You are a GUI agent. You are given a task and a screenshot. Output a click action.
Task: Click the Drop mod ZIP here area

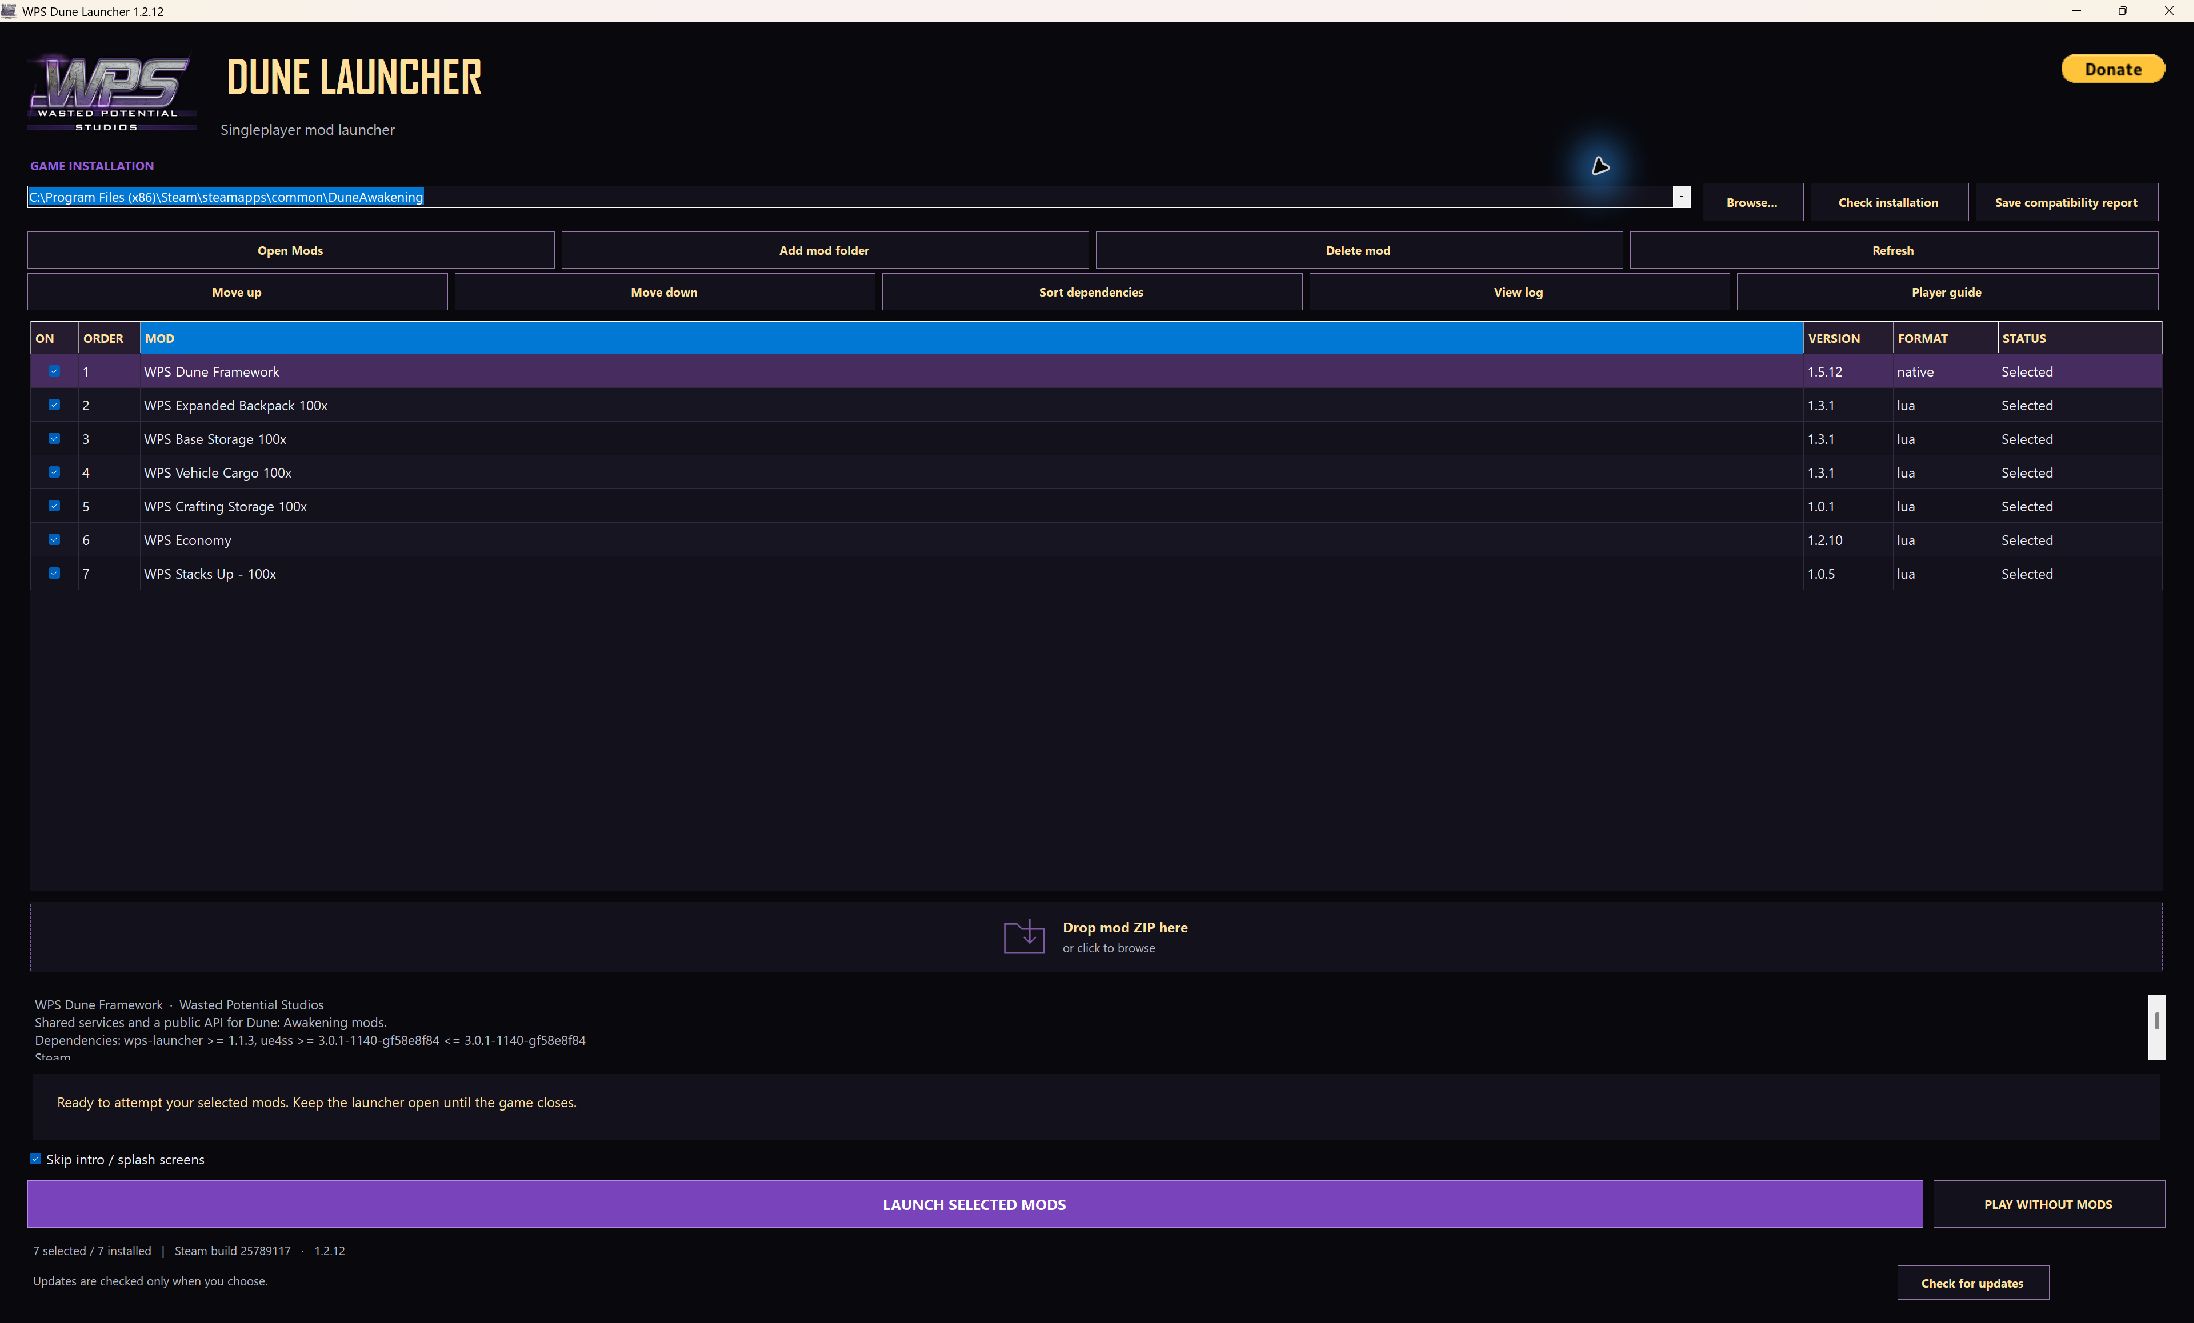[1096, 937]
